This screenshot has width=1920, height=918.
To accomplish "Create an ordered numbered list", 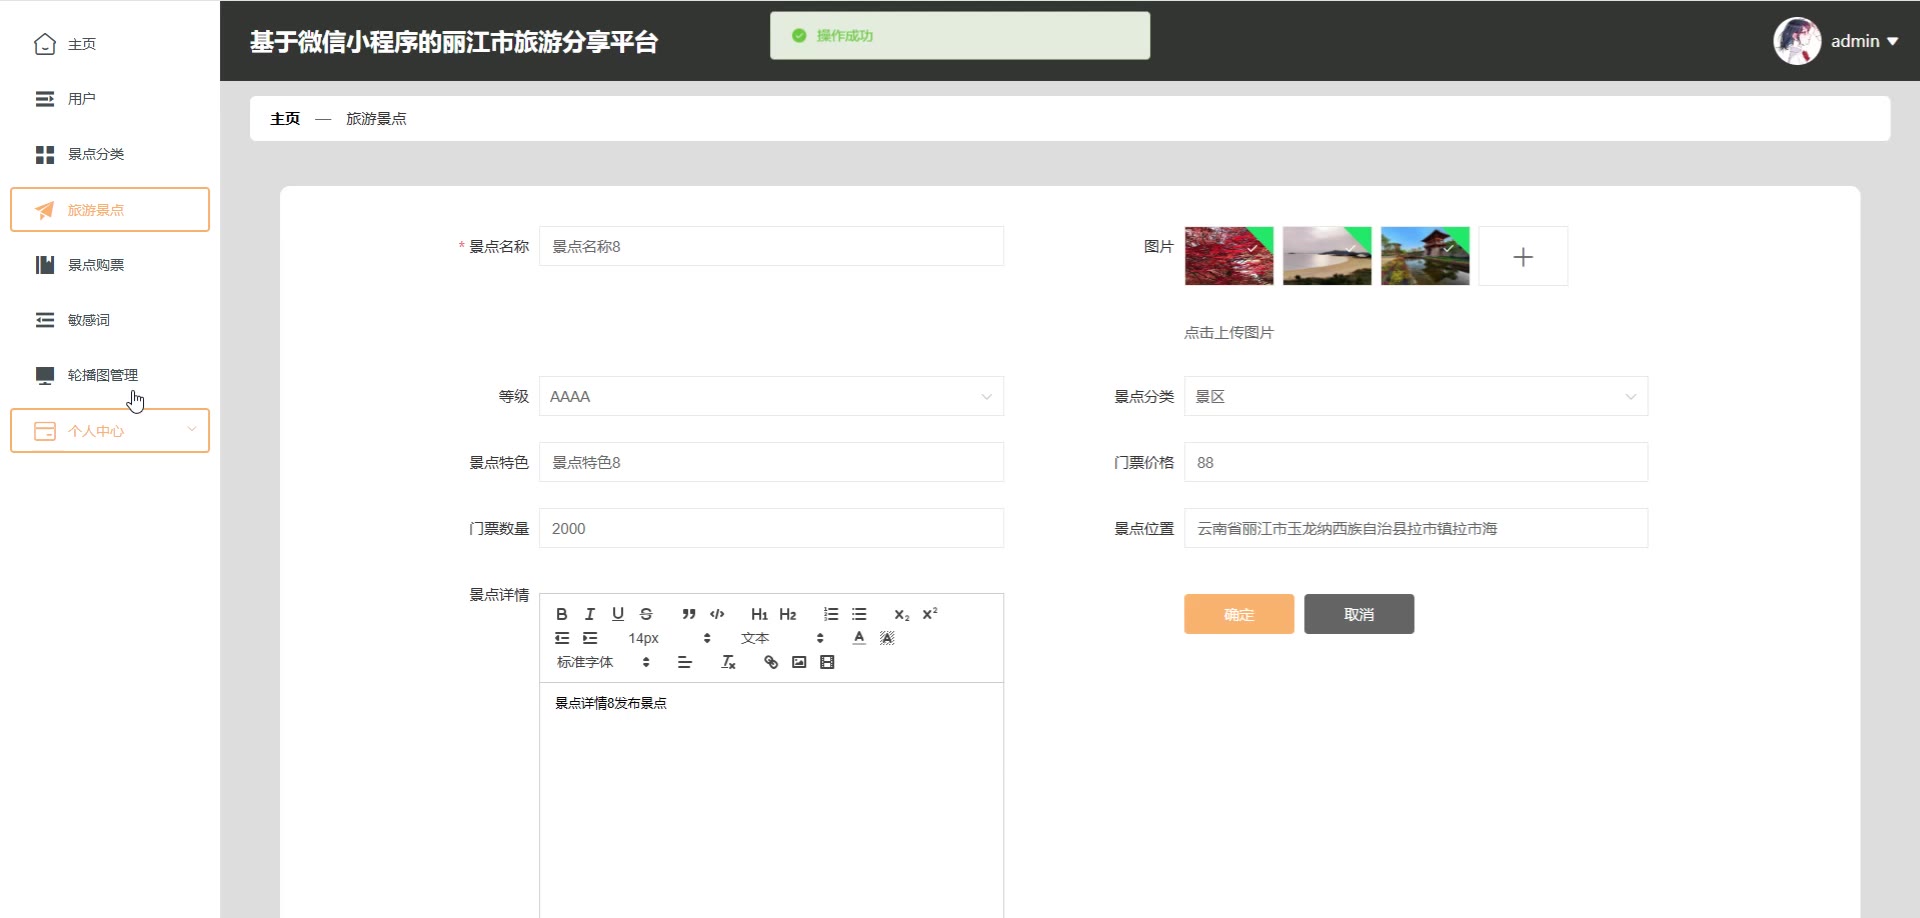I will [x=831, y=614].
